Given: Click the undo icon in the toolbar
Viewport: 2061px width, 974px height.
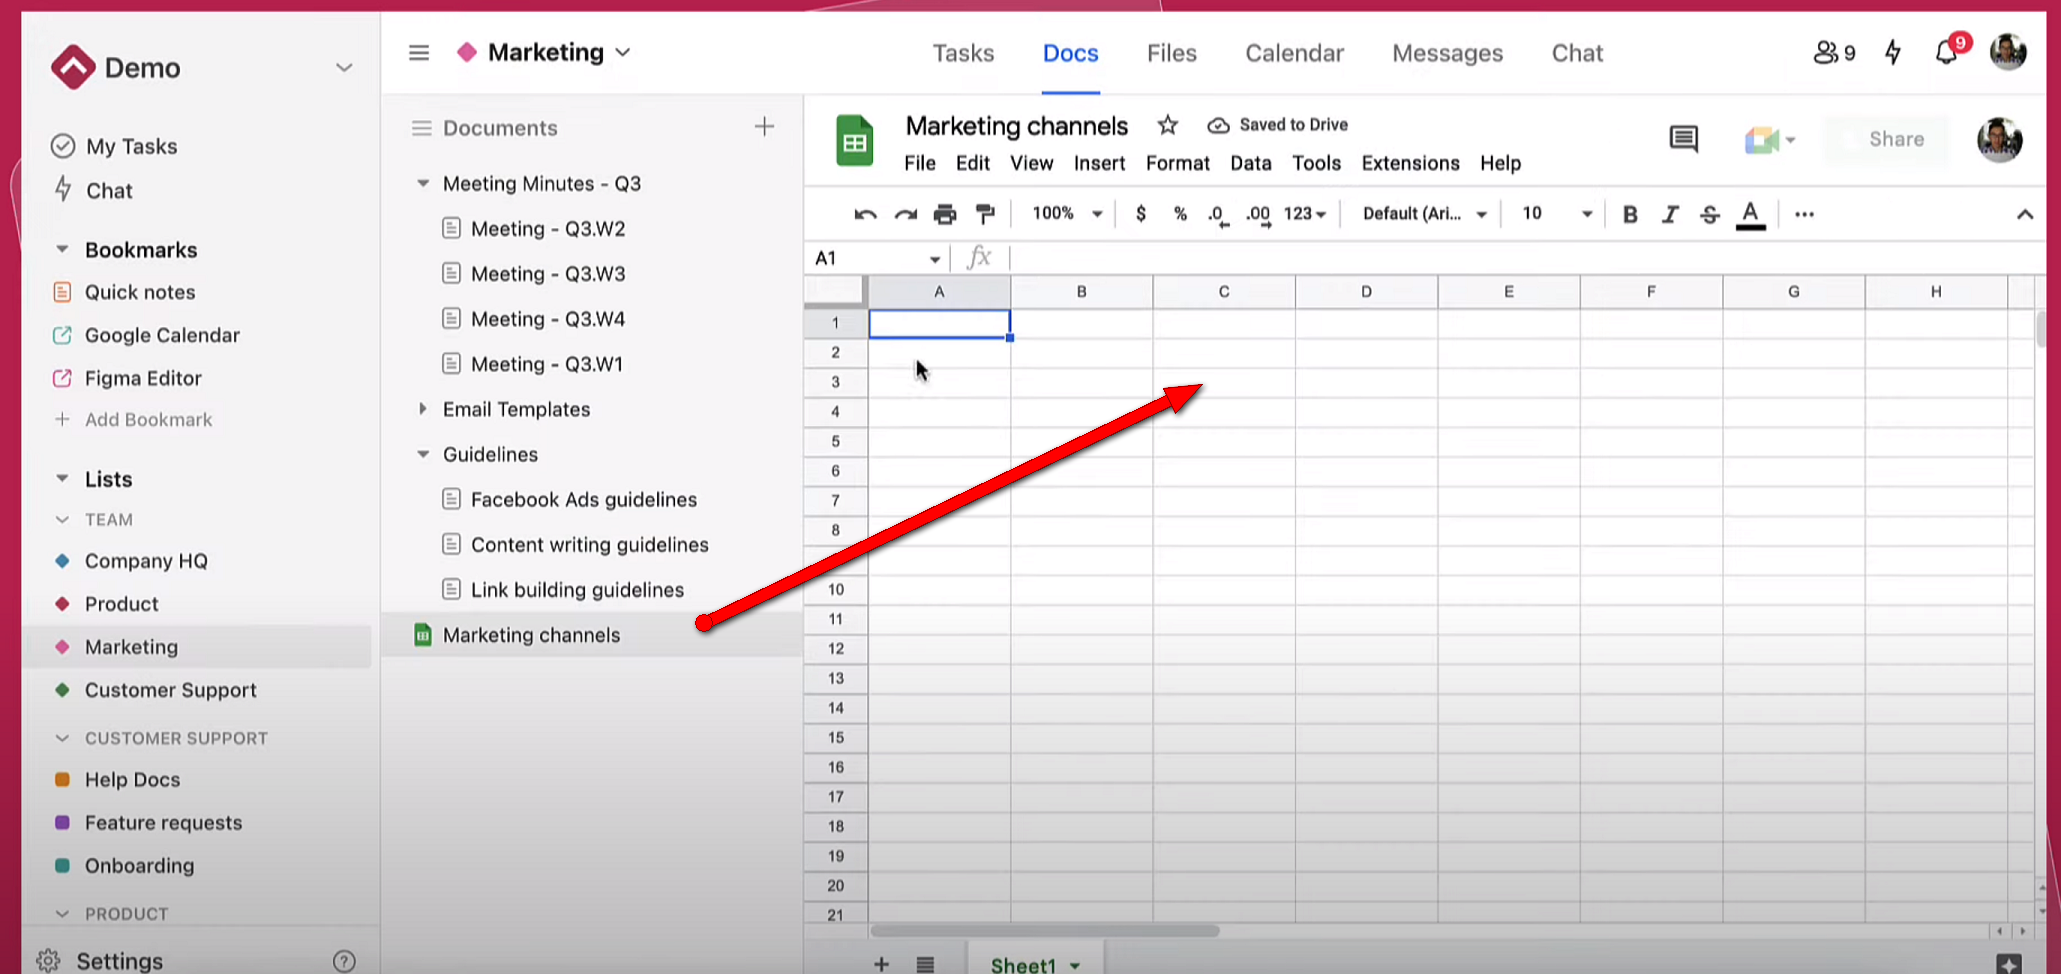Looking at the screenshot, I should coord(865,214).
